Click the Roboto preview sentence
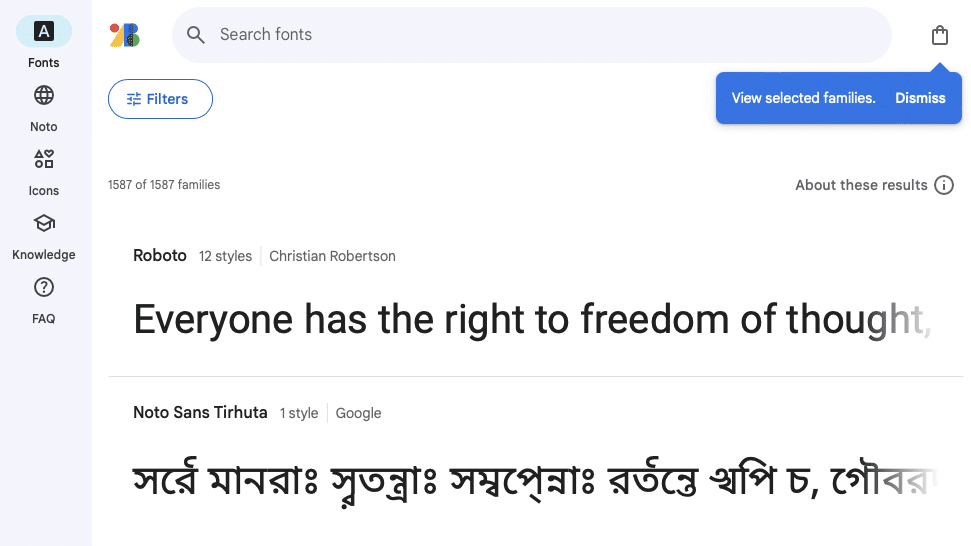971x546 pixels. [x=532, y=319]
